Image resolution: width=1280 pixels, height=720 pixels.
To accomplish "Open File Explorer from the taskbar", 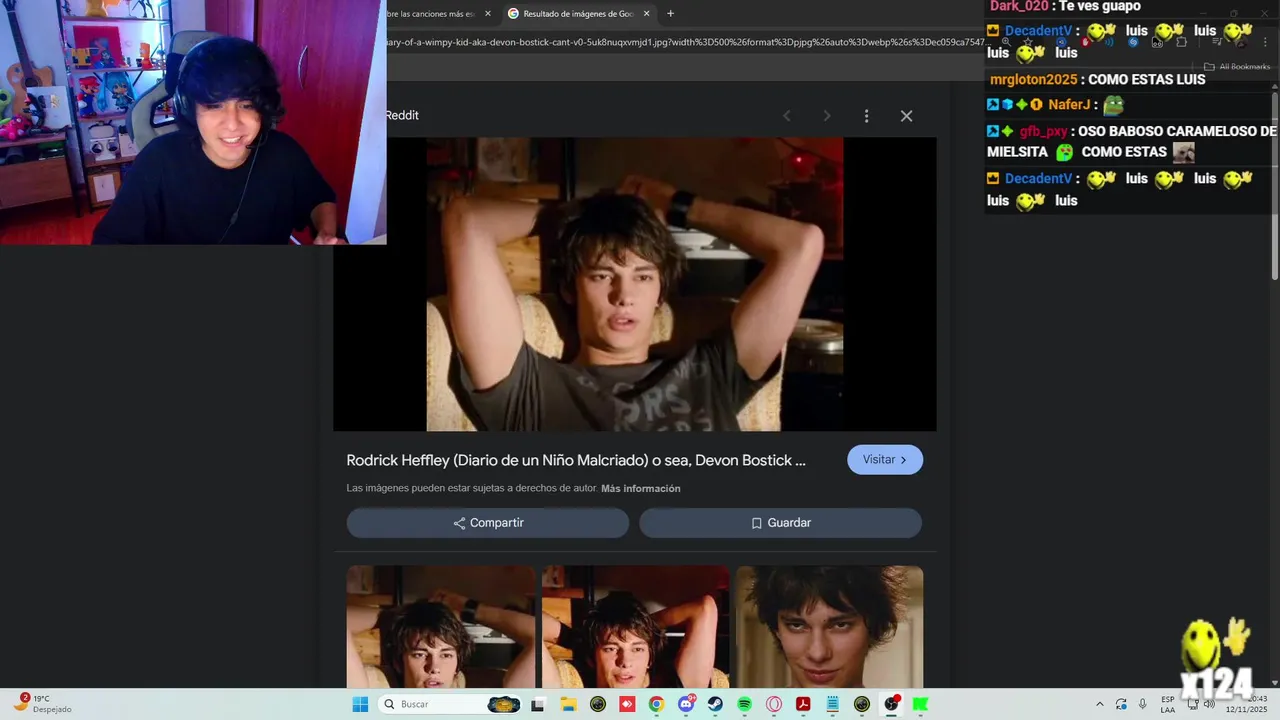I will 567,704.
